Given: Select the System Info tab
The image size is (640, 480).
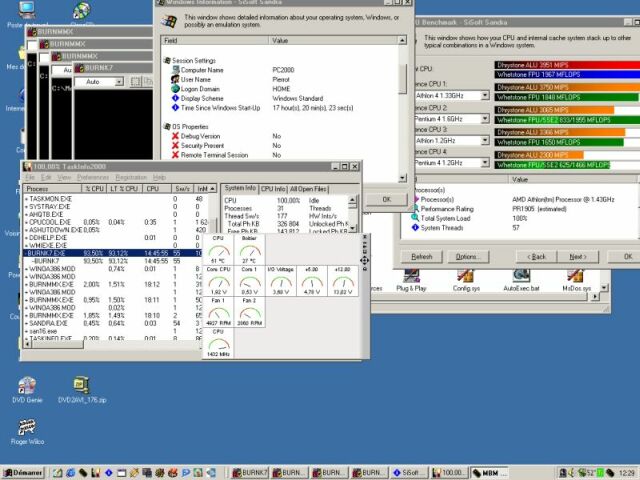Looking at the screenshot, I should [240, 188].
